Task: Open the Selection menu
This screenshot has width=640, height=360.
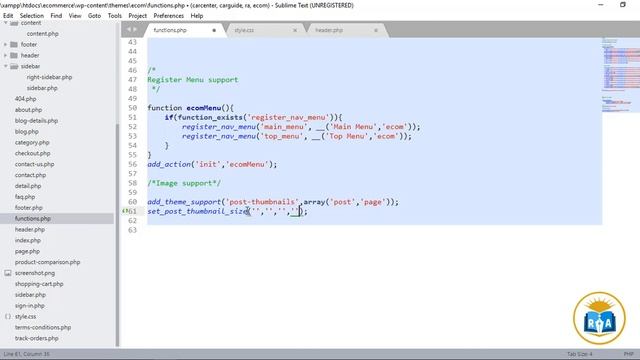Action: point(31,16)
